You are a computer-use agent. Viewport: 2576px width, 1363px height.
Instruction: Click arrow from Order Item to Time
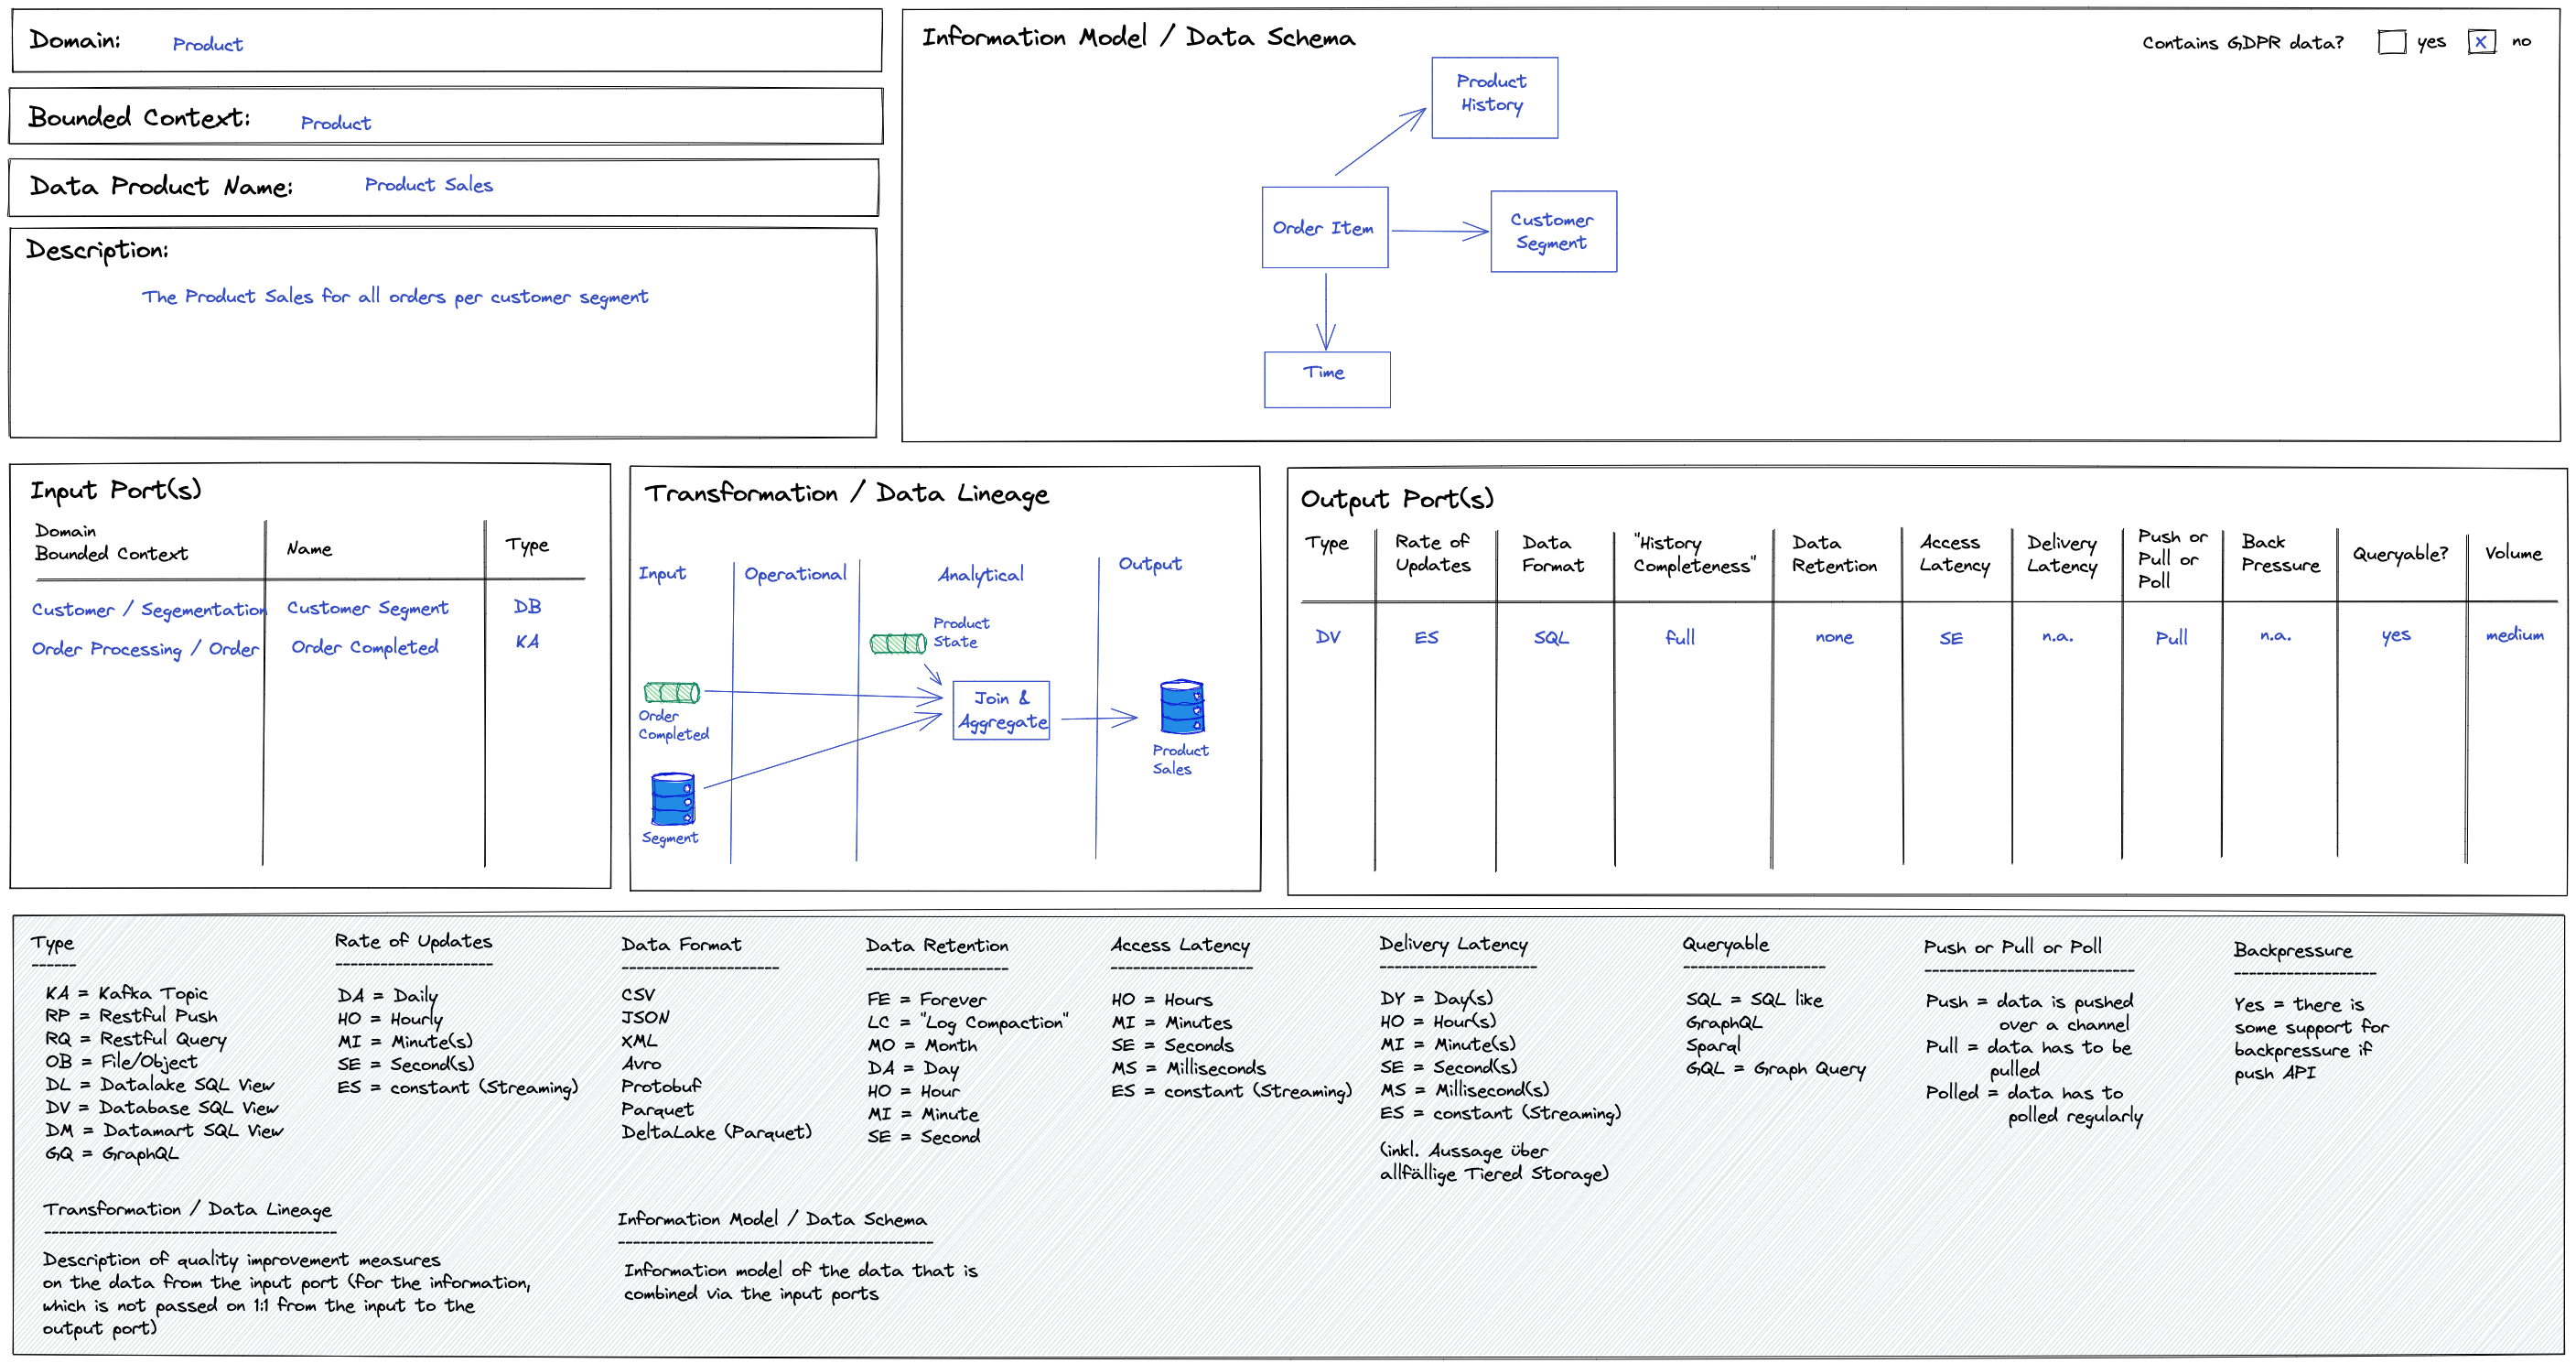[x=1326, y=310]
